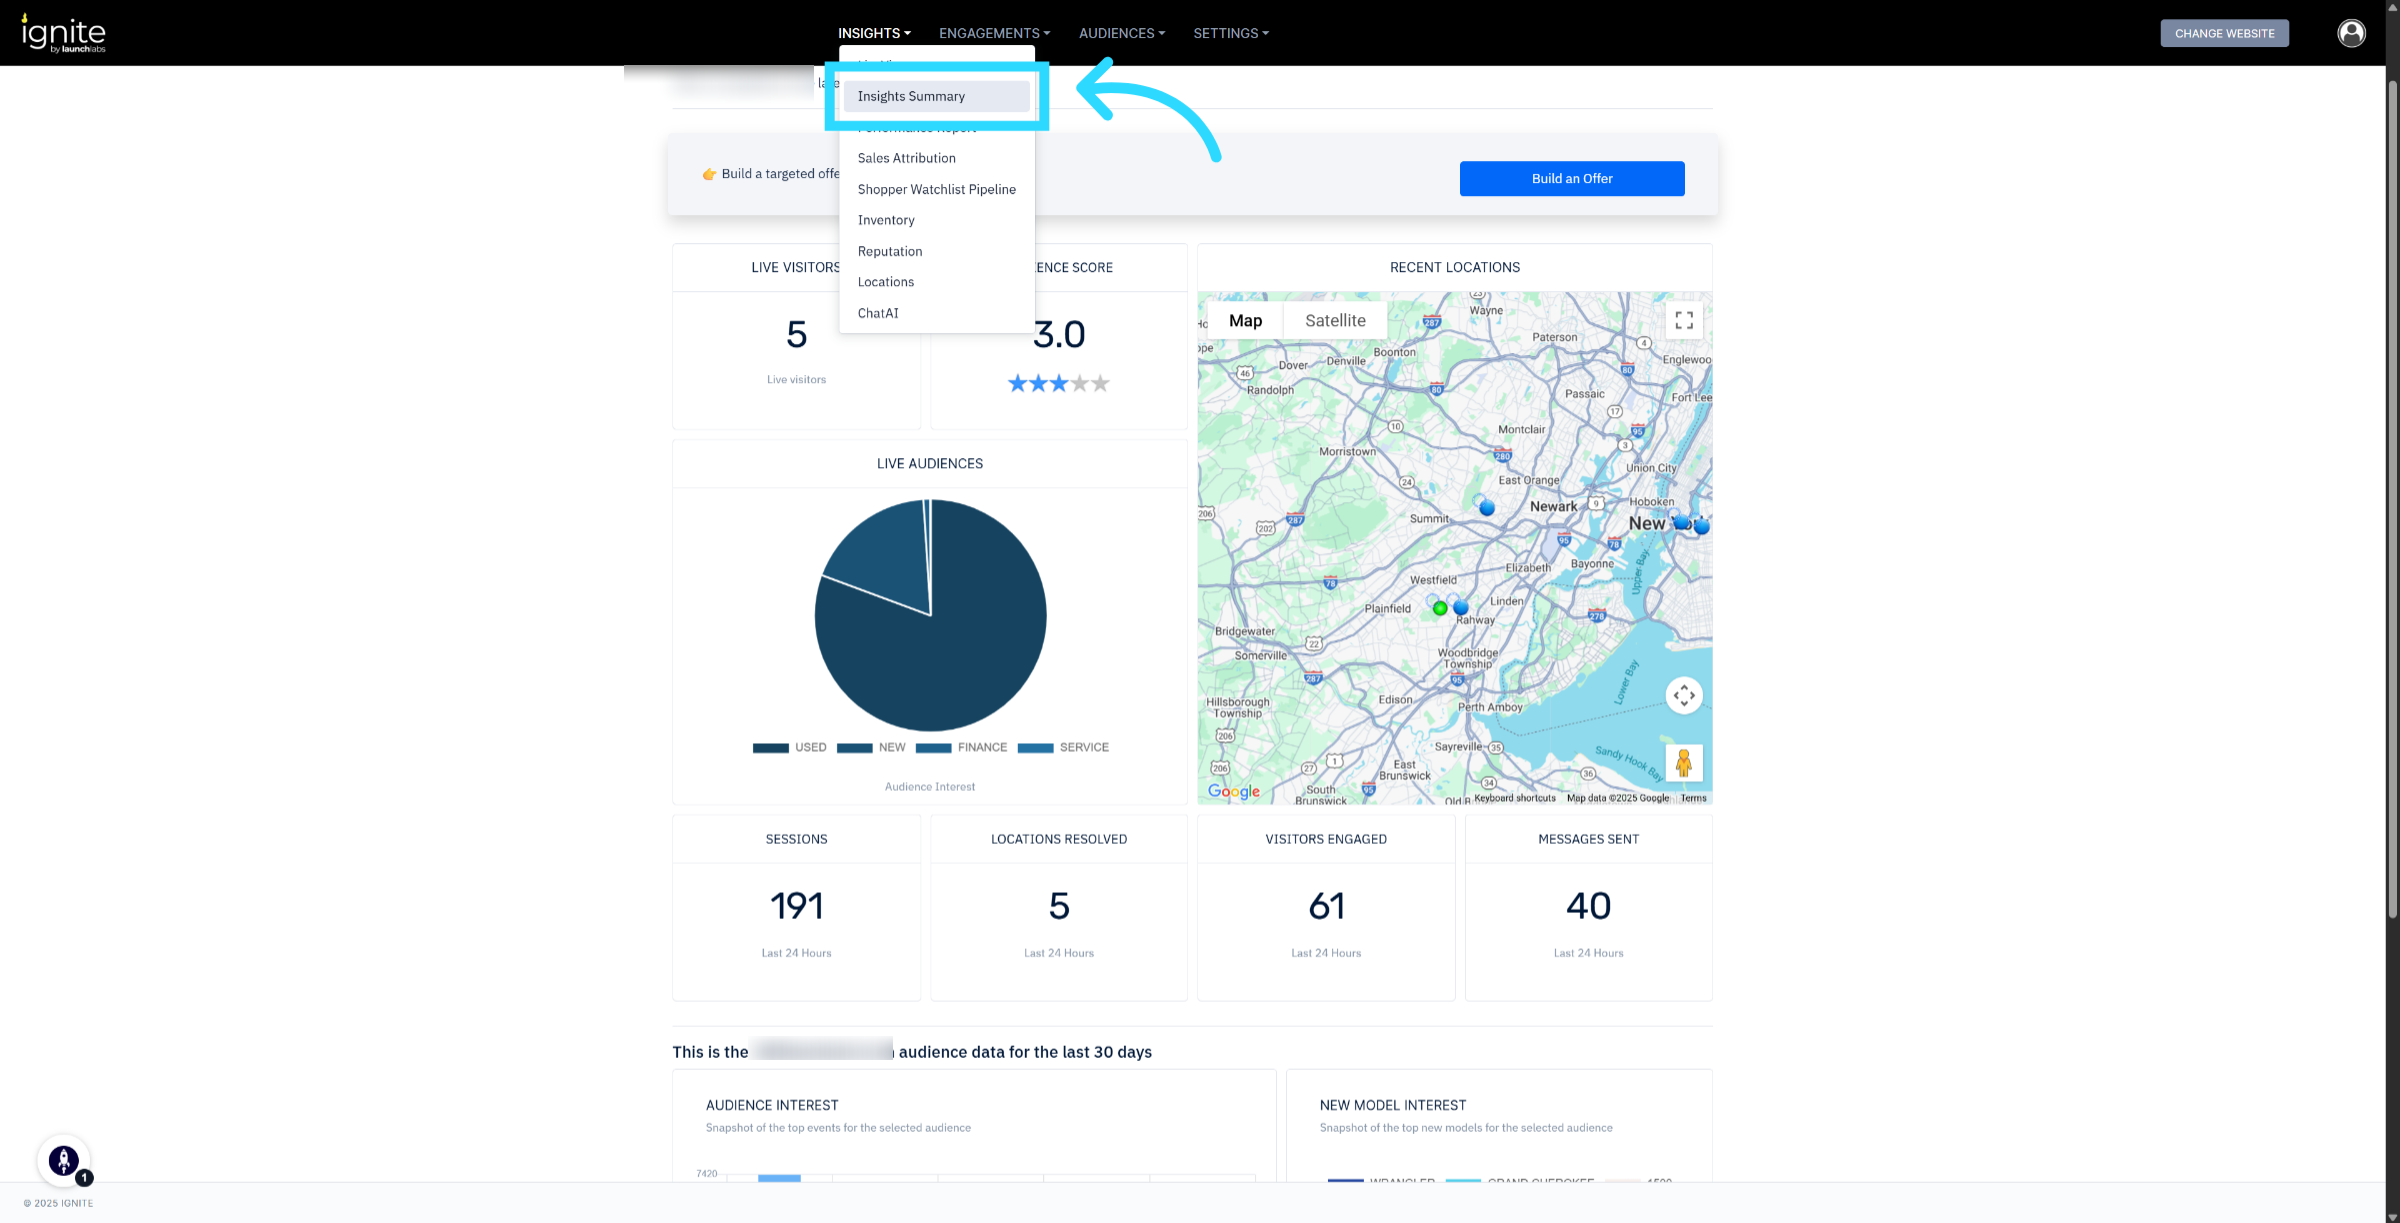The width and height of the screenshot is (2400, 1223).
Task: Choose Shopper Watchlist Pipeline from menu
Action: [936, 189]
